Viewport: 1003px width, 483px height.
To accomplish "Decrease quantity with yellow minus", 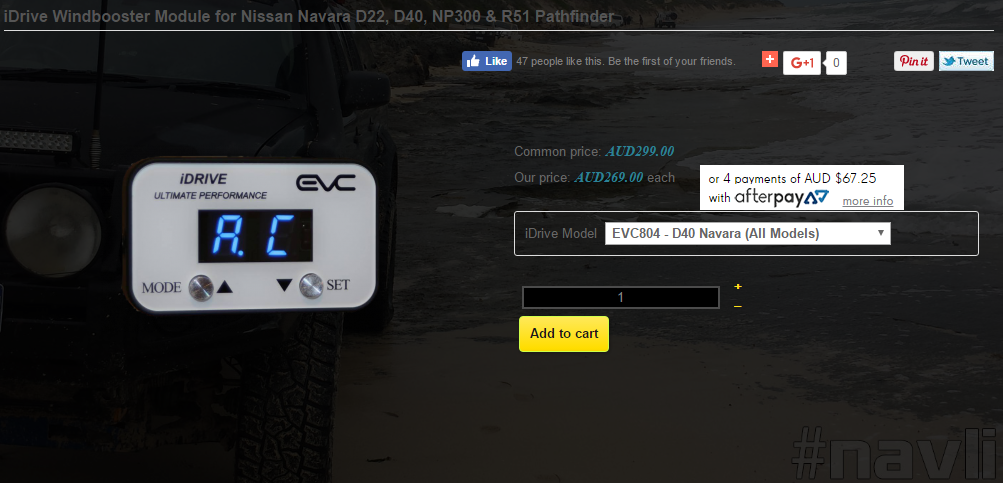I will pyautogui.click(x=738, y=307).
